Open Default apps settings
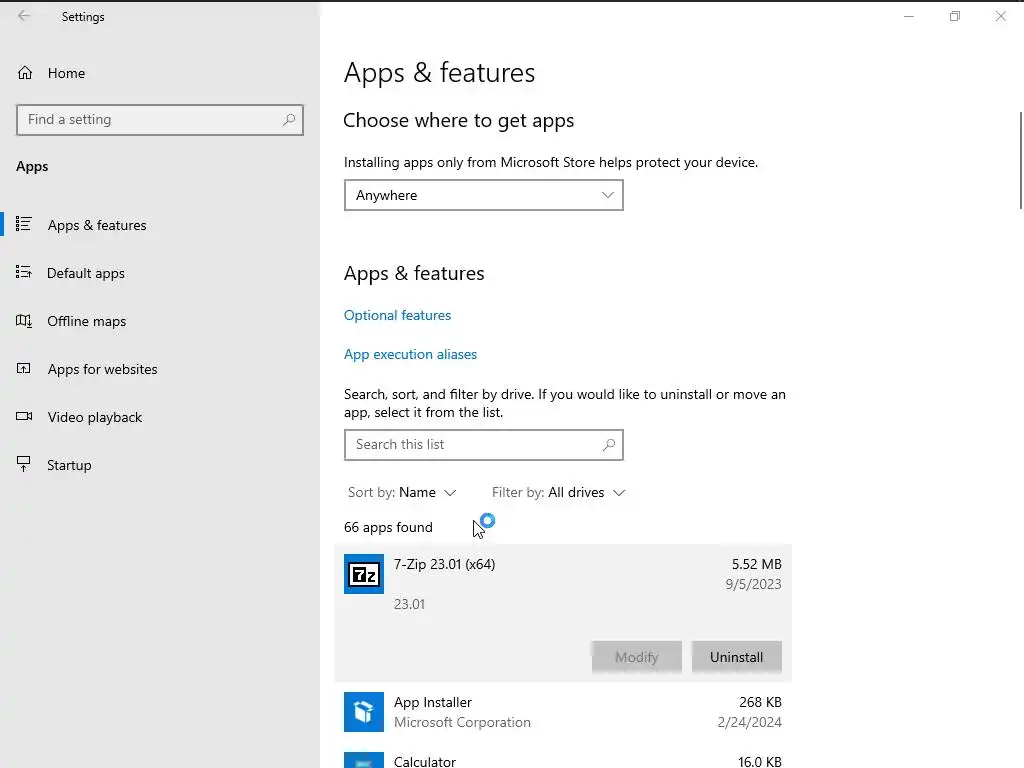The image size is (1024, 768). [x=86, y=273]
